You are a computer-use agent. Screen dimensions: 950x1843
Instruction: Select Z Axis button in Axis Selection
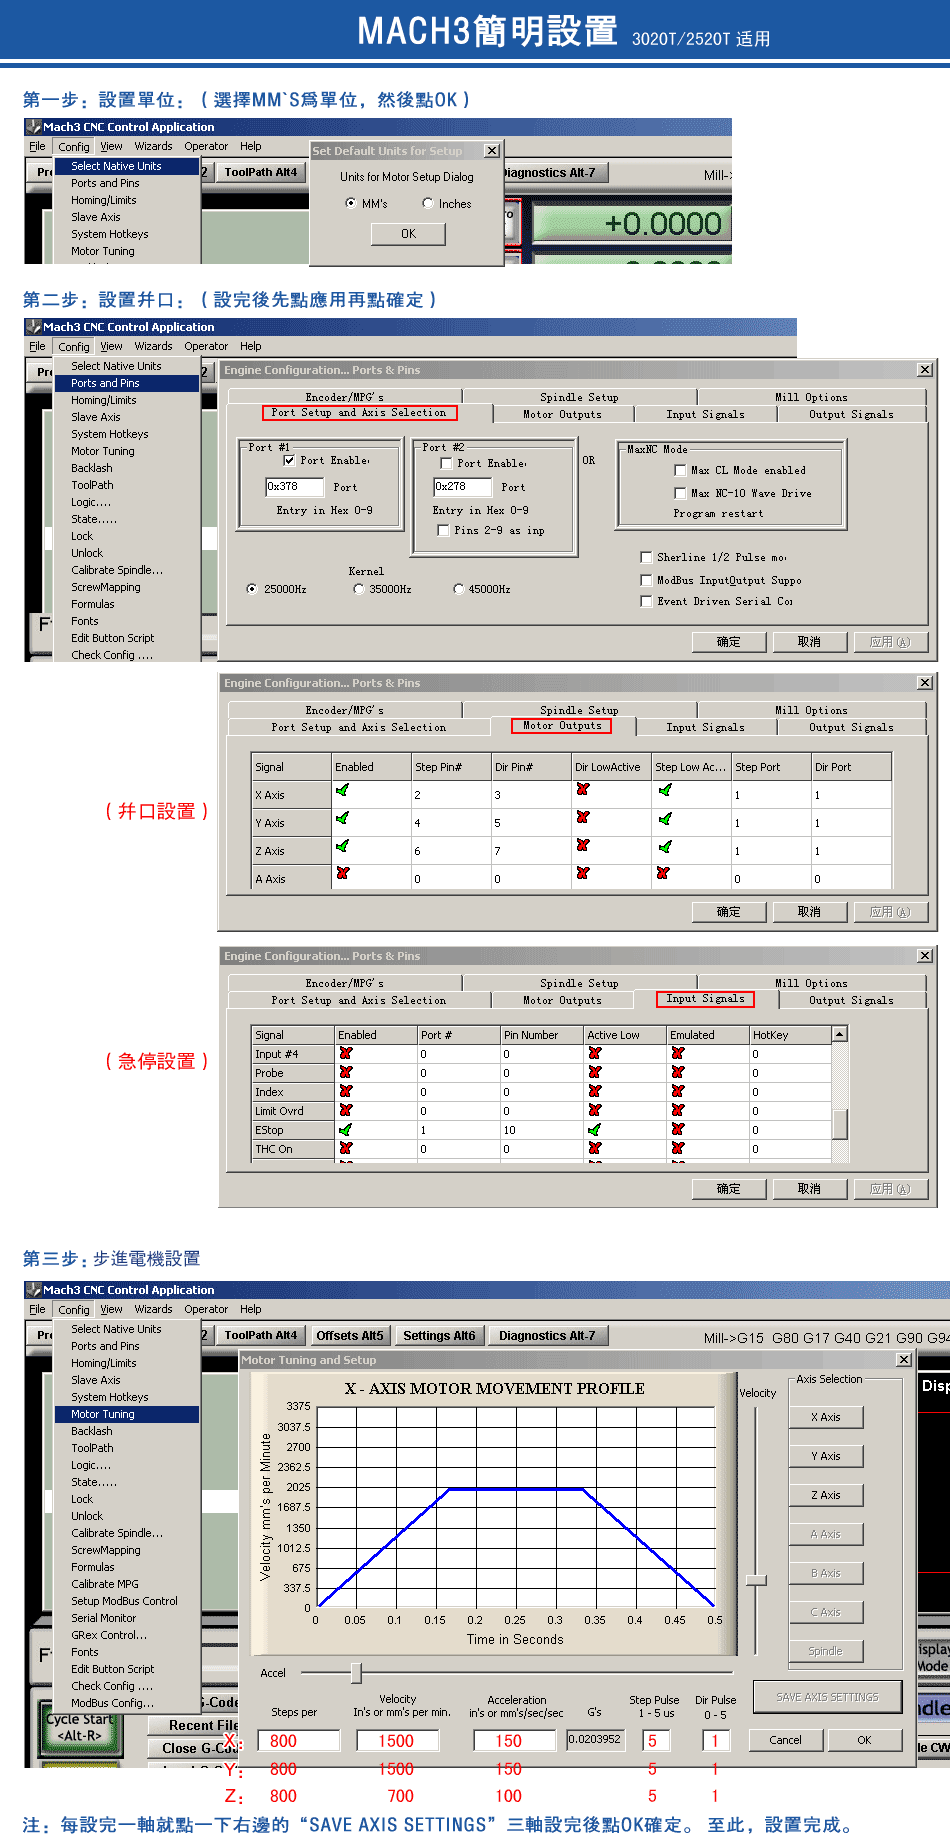tap(826, 1495)
